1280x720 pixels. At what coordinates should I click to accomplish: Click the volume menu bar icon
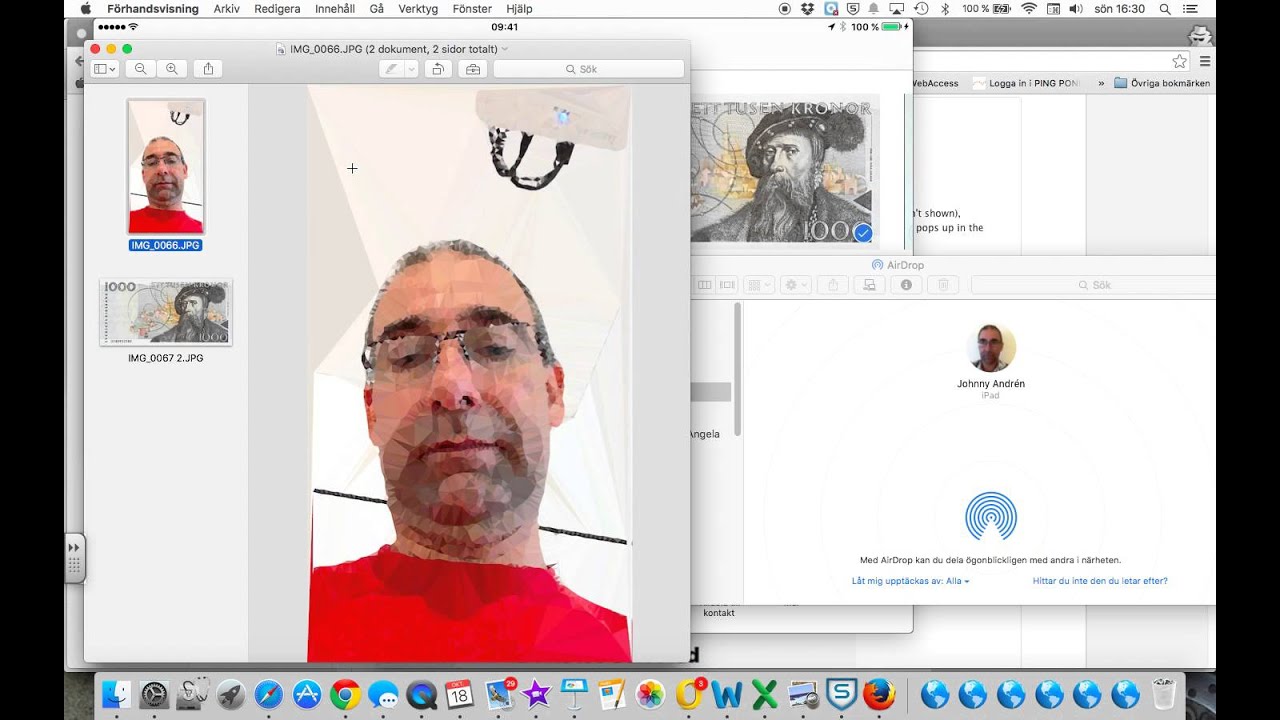point(1076,9)
